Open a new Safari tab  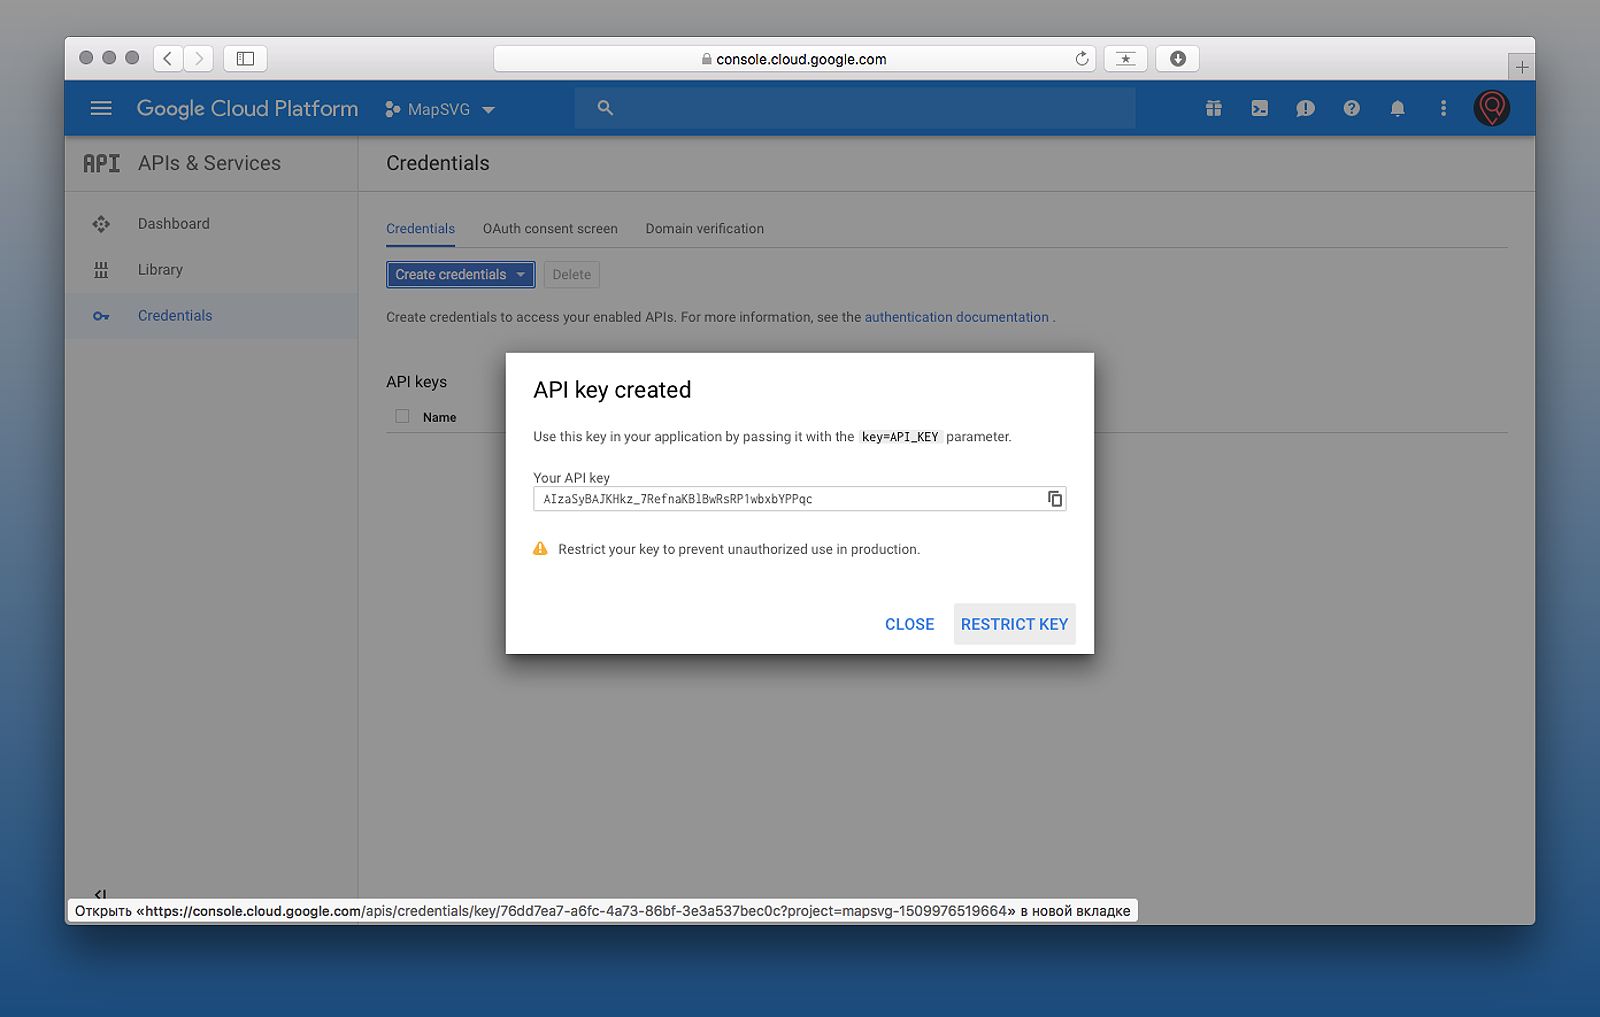click(x=1521, y=67)
